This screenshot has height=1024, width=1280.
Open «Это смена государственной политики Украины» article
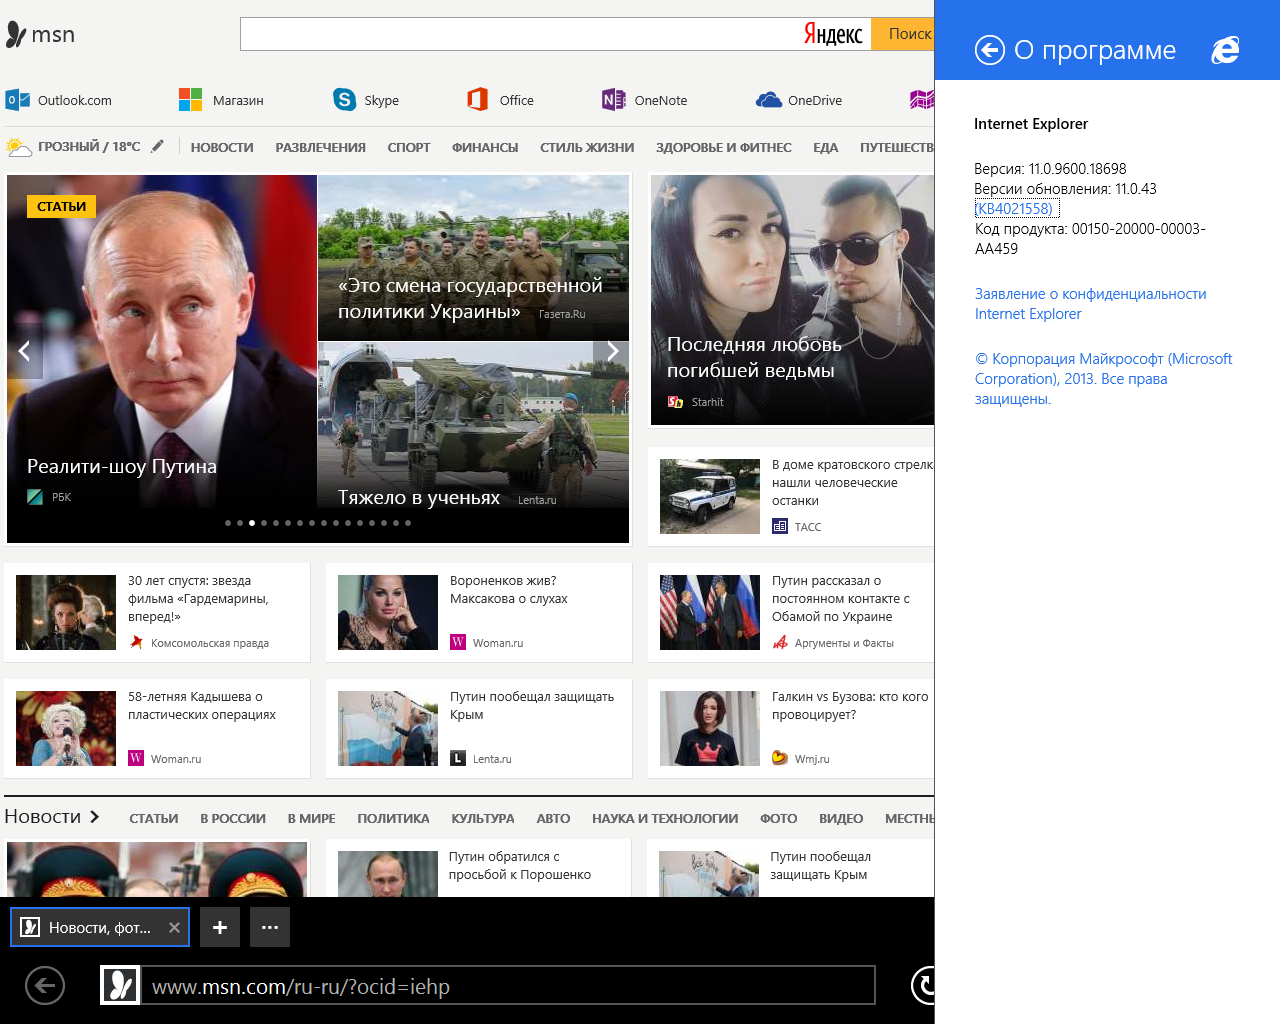pos(470,298)
